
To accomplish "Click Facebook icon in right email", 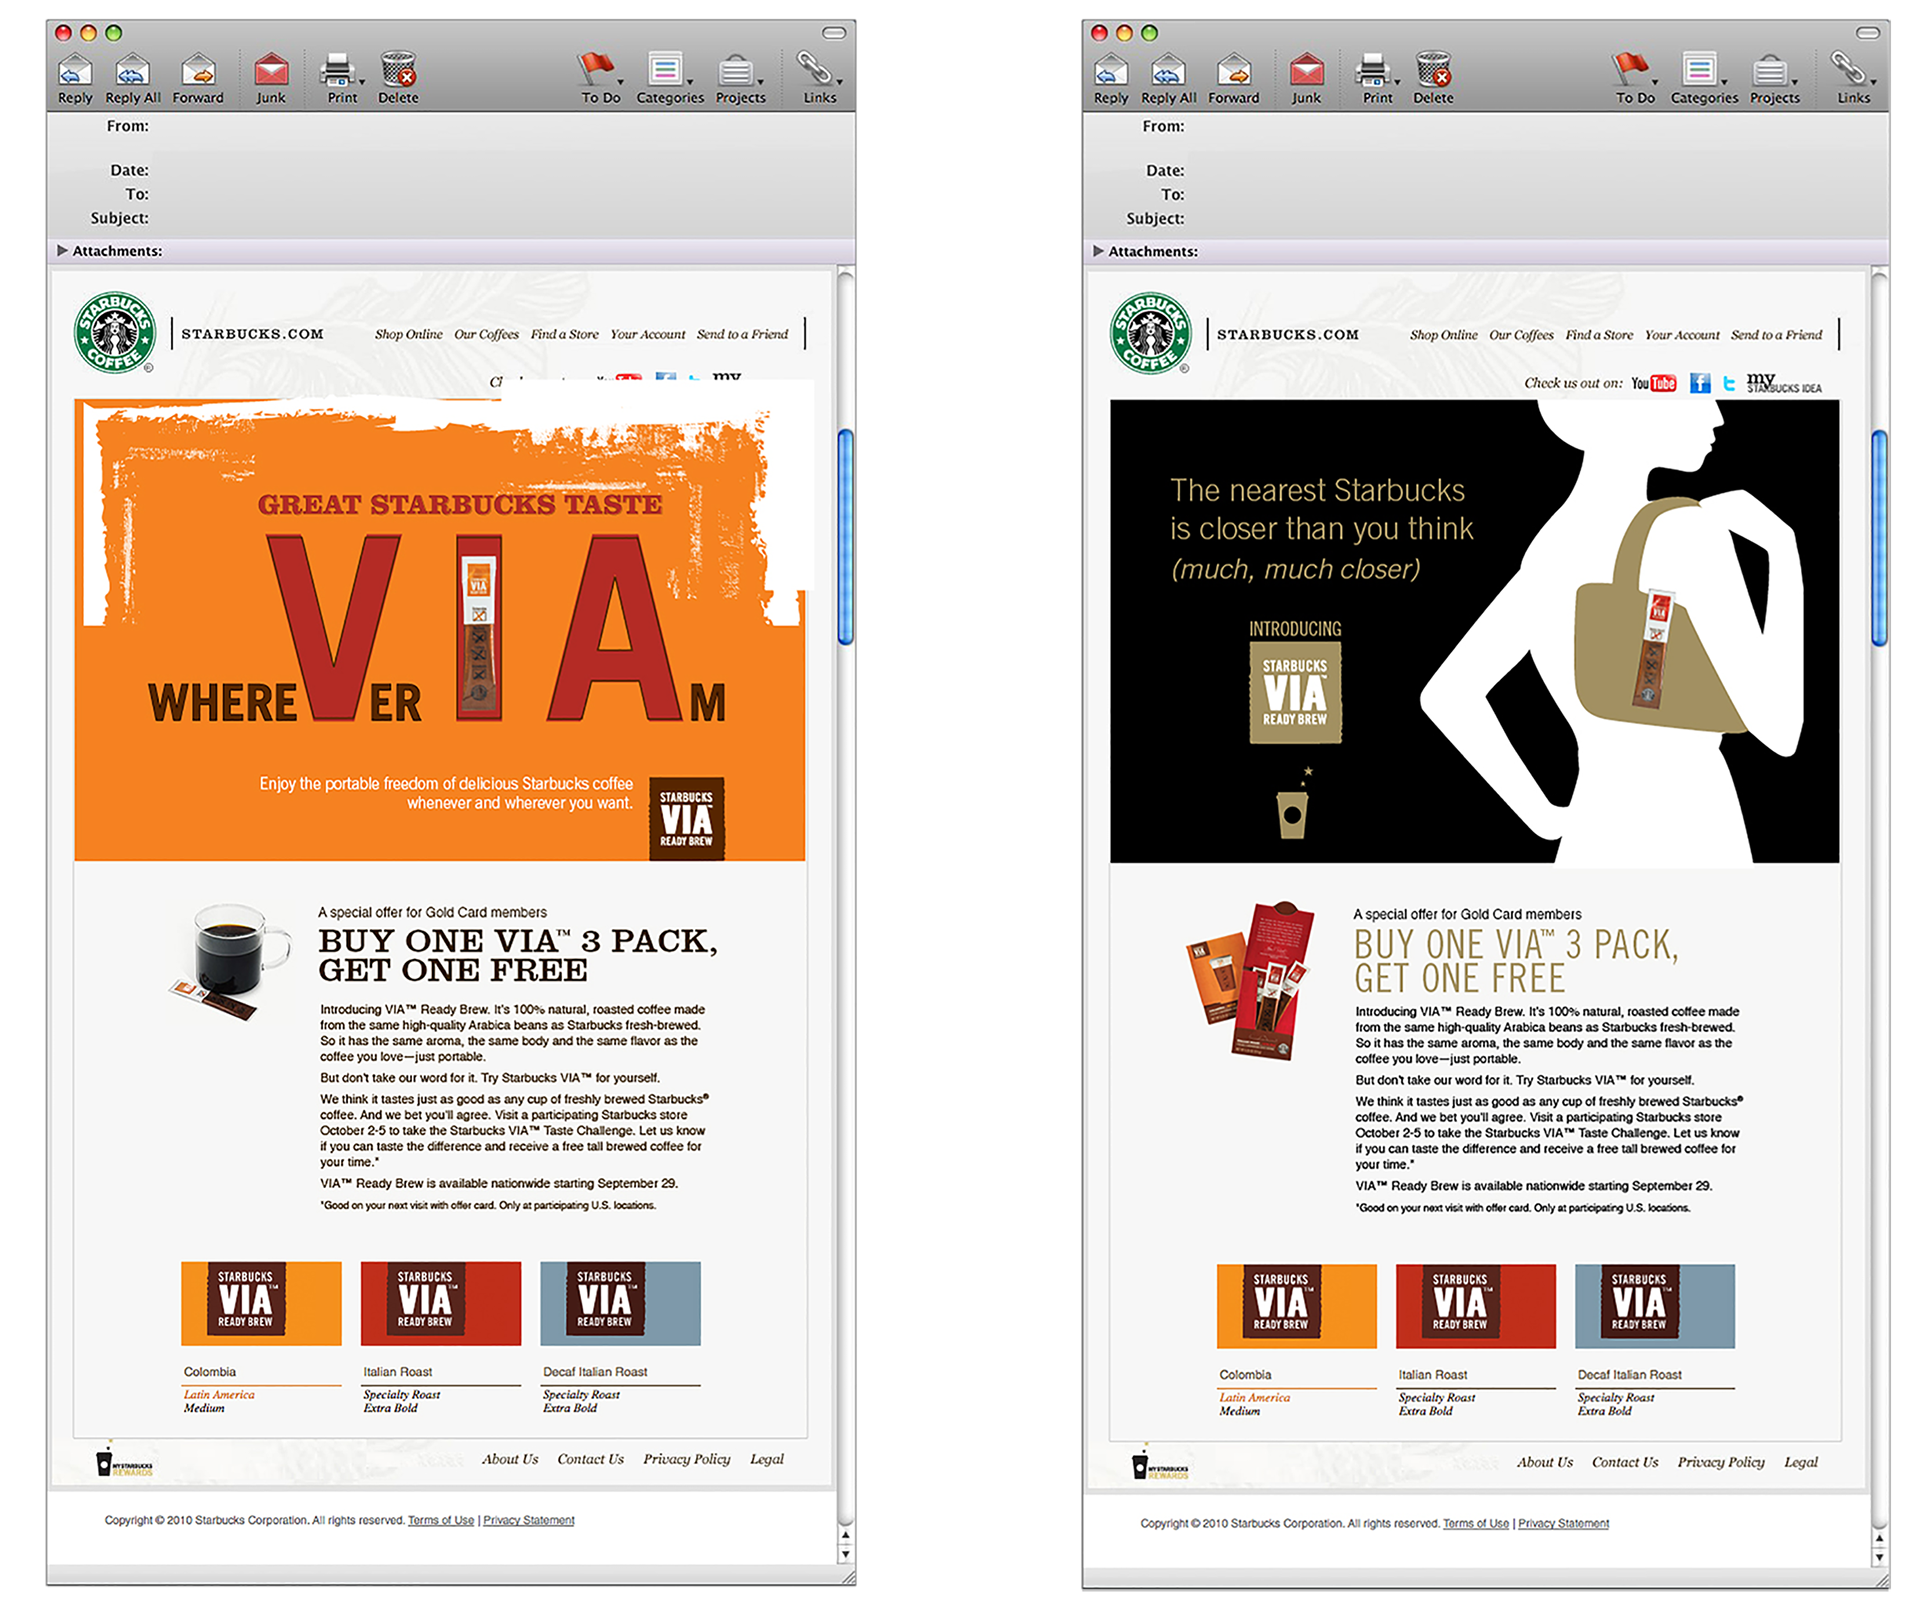I will 1700,383.
